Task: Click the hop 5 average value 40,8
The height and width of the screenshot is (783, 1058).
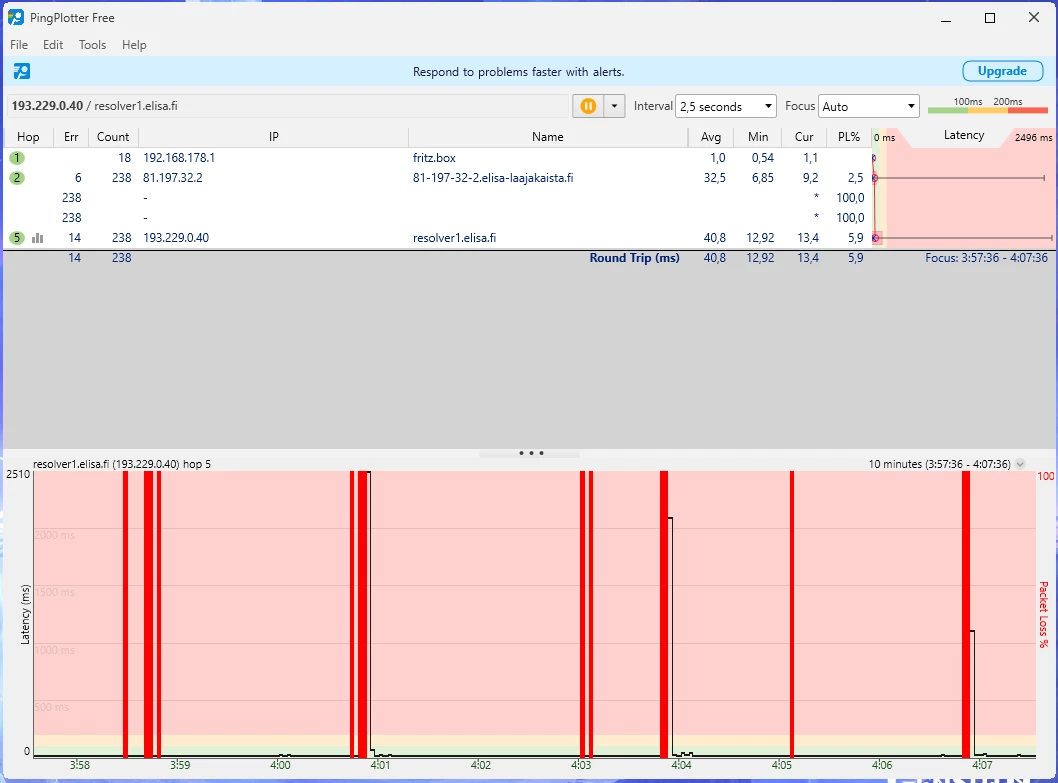Action: point(715,238)
